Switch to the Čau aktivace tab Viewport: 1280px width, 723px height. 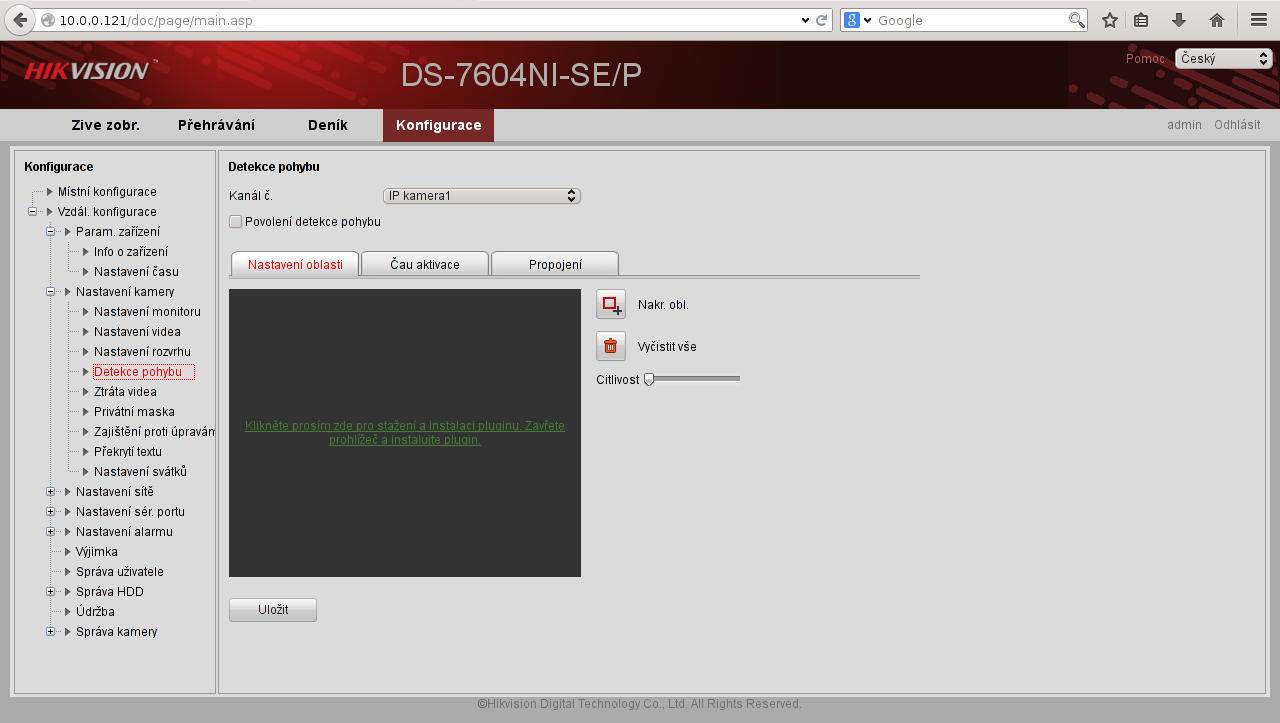[x=425, y=264]
